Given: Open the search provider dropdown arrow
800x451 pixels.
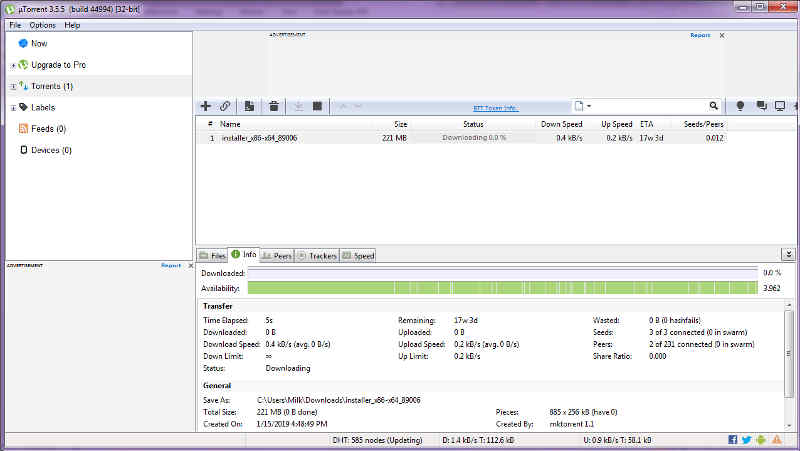Looking at the screenshot, I should pos(589,106).
